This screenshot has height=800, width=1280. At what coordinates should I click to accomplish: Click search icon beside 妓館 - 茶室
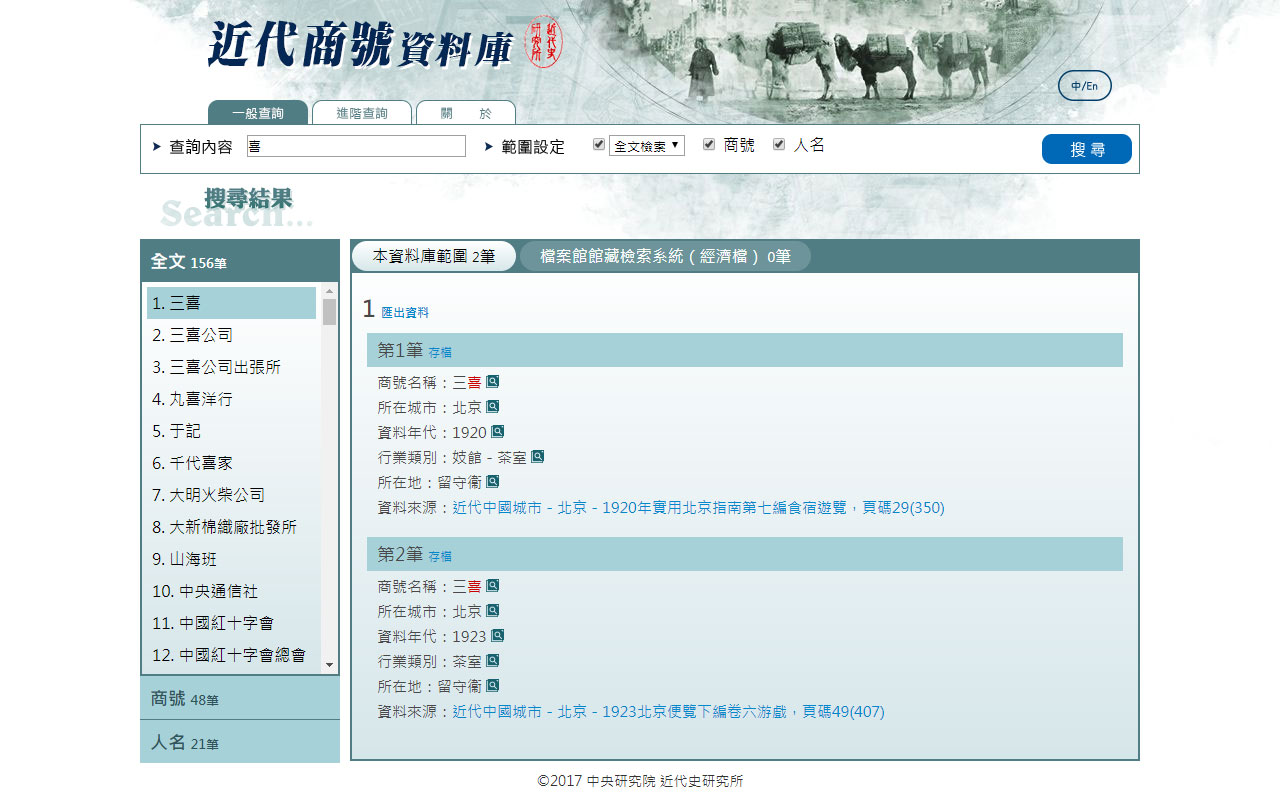537,456
